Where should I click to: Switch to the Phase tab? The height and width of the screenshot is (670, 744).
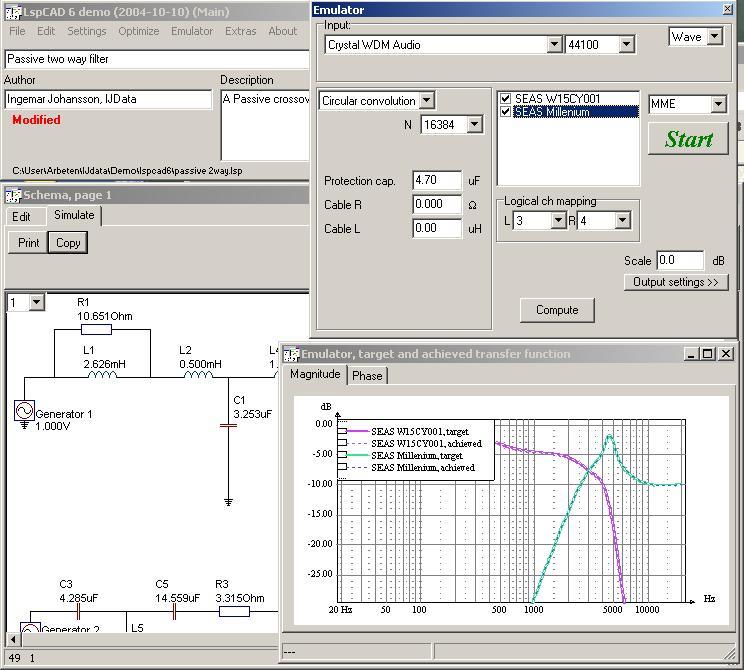(367, 376)
